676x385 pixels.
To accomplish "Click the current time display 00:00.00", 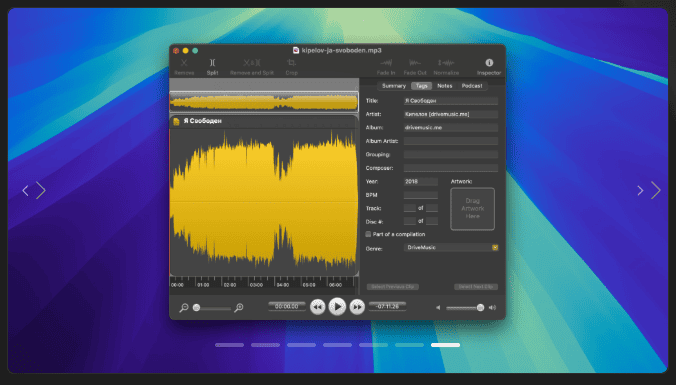I will click(x=287, y=307).
